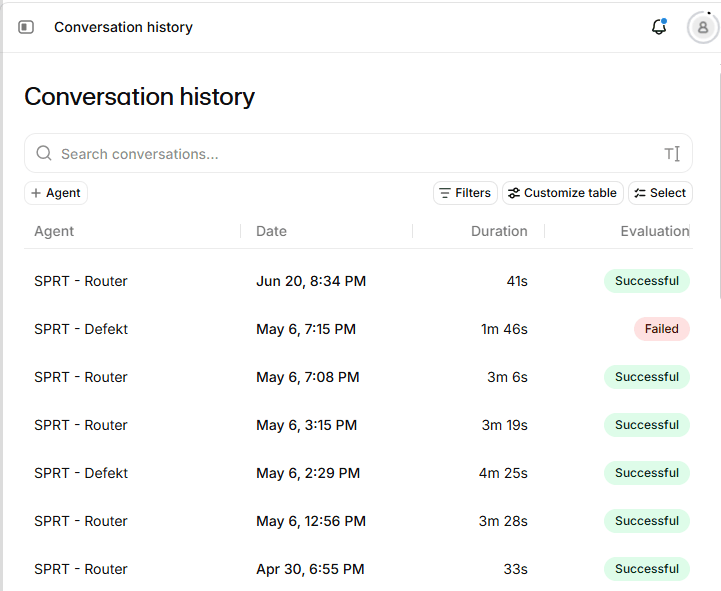Click Successful badge for 4m 25s row

[x=647, y=473]
